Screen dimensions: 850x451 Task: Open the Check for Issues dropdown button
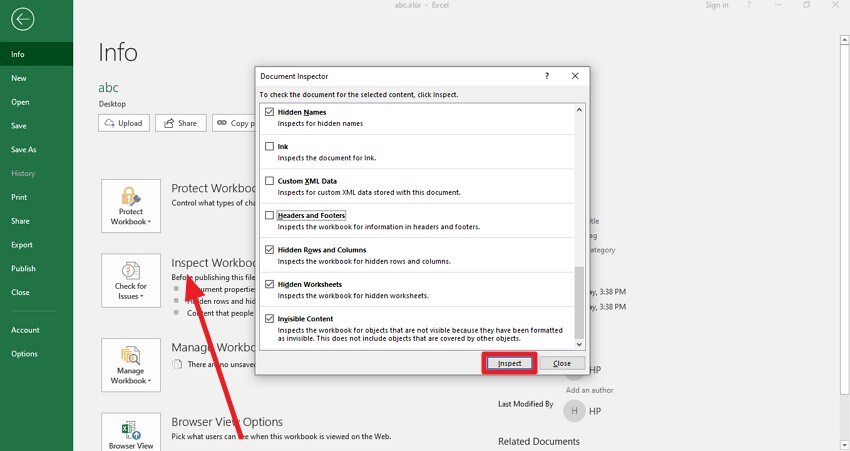pyautogui.click(x=131, y=280)
